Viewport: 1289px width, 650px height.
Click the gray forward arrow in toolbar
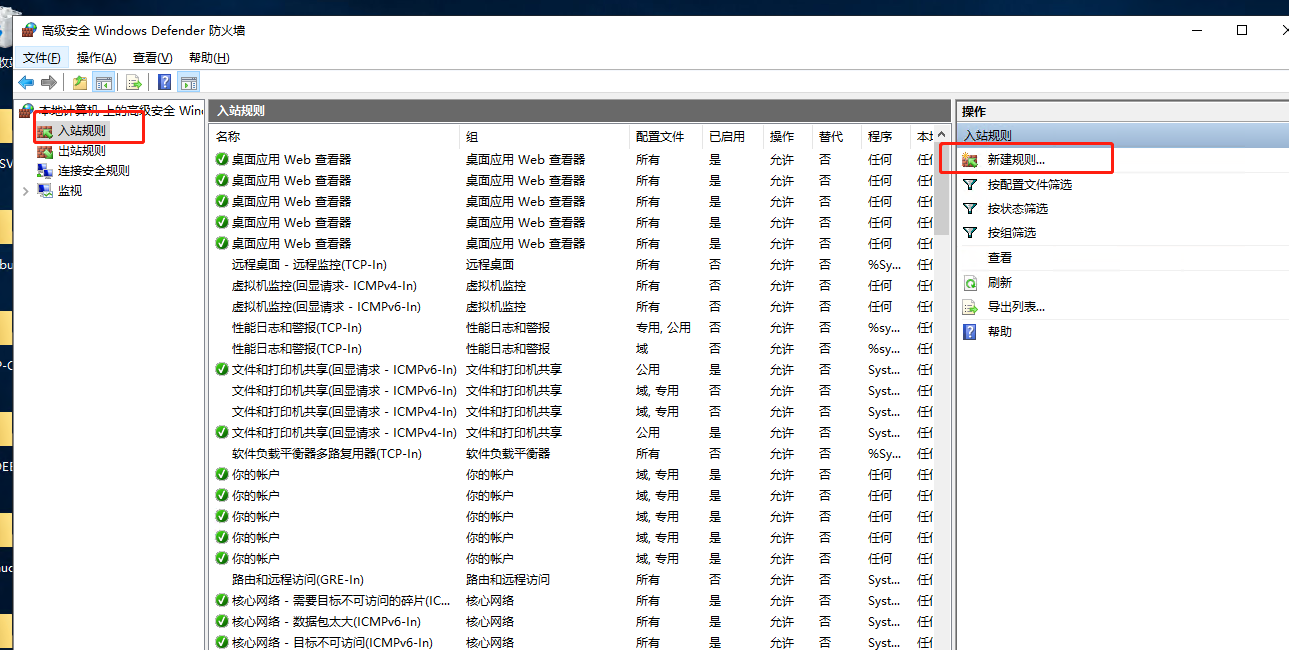pos(48,82)
